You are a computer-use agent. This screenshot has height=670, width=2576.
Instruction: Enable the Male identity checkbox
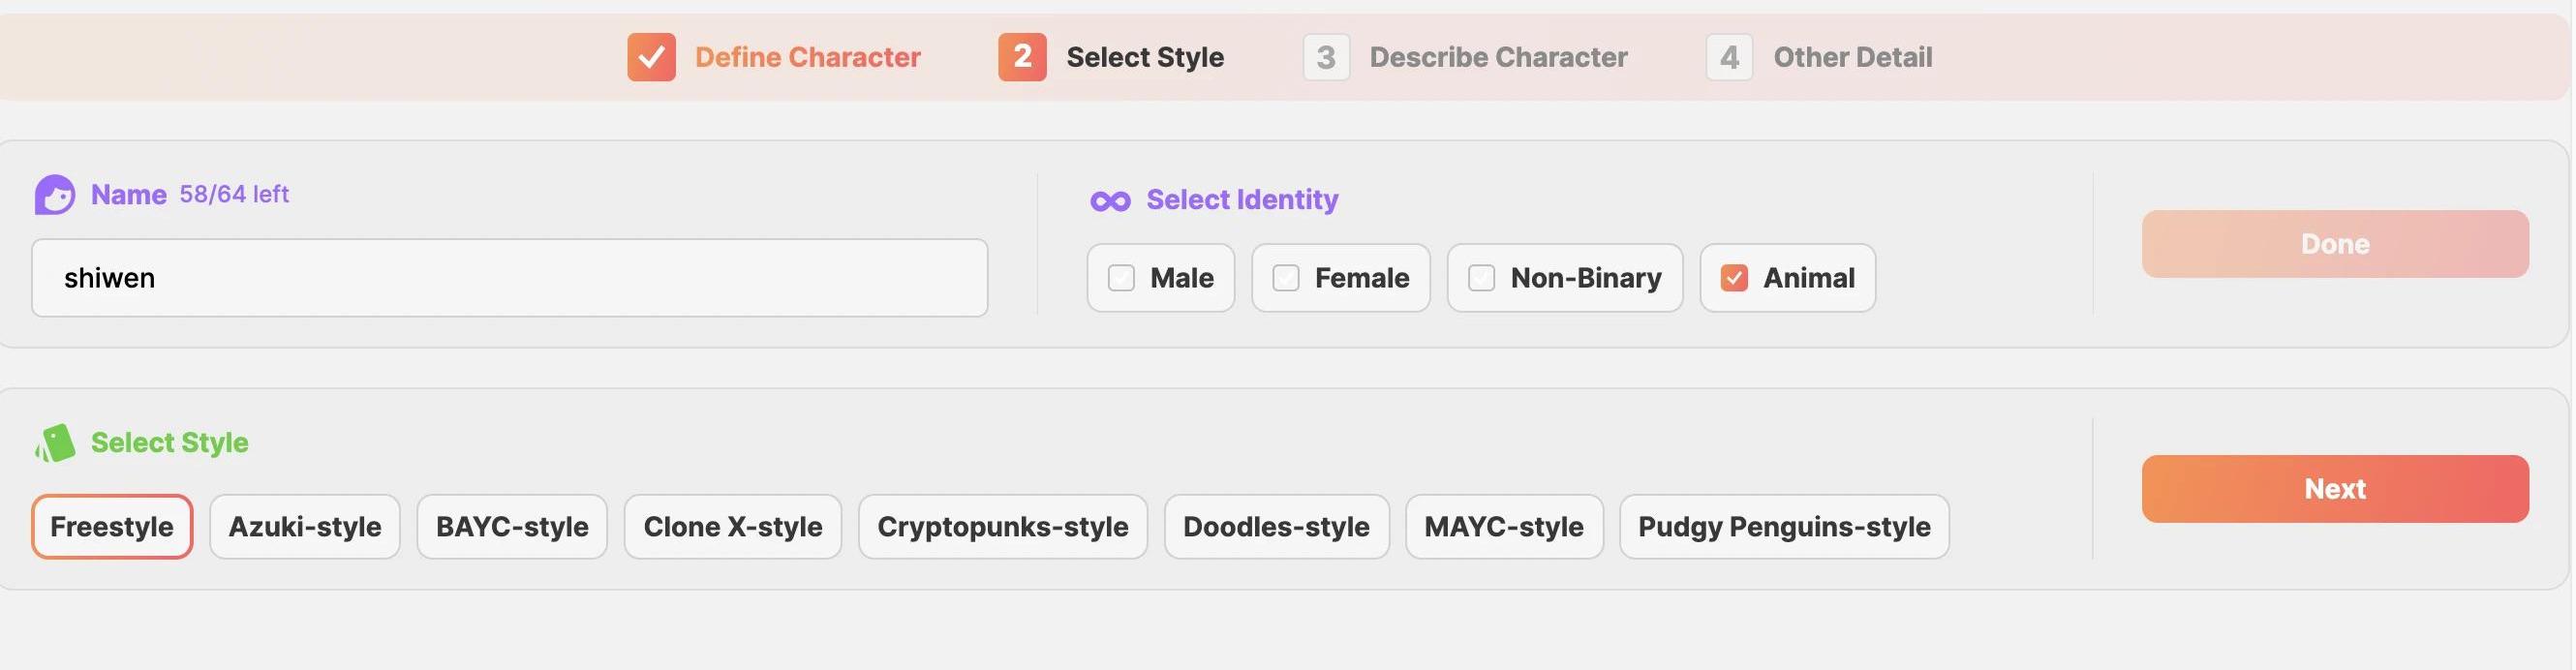1121,278
